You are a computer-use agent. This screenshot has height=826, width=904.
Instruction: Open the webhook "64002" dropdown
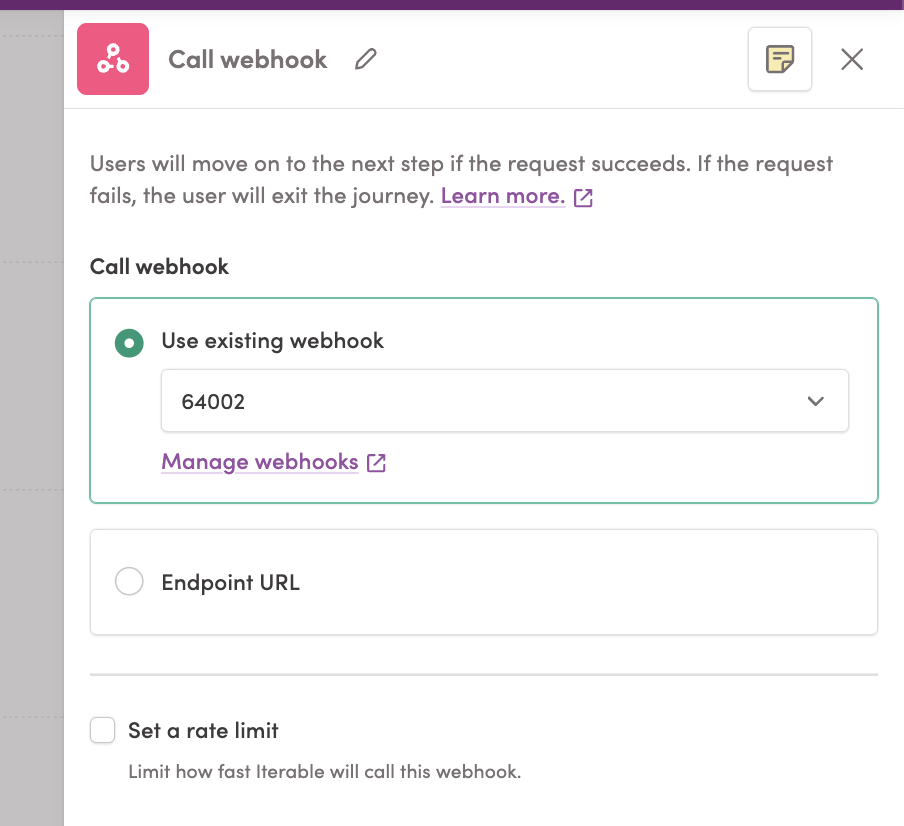click(505, 400)
